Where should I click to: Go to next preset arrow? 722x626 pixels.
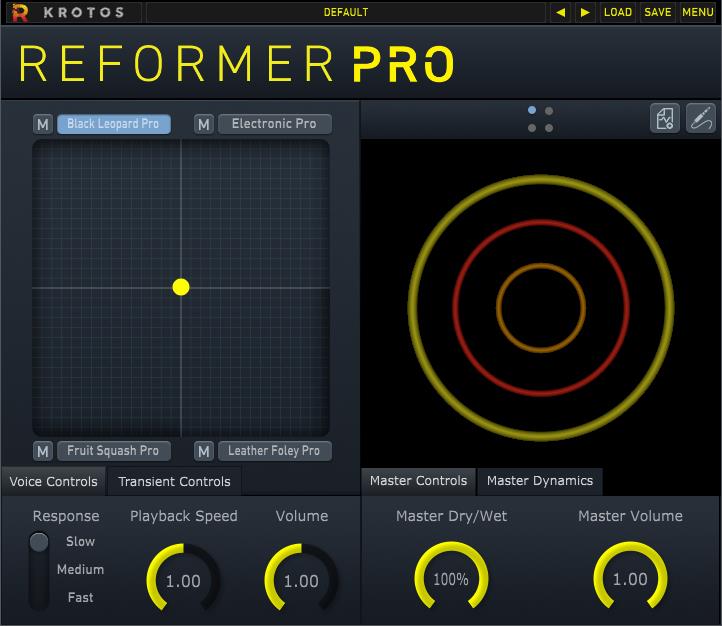[585, 12]
